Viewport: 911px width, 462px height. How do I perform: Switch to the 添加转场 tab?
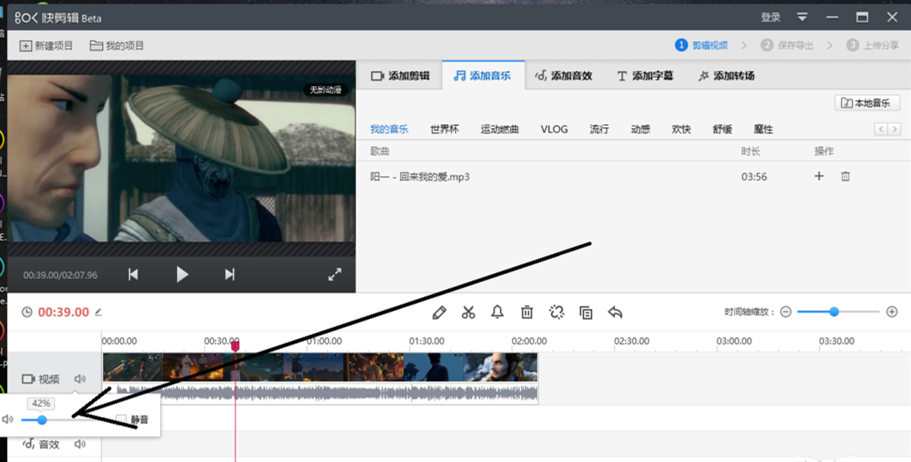coord(726,76)
